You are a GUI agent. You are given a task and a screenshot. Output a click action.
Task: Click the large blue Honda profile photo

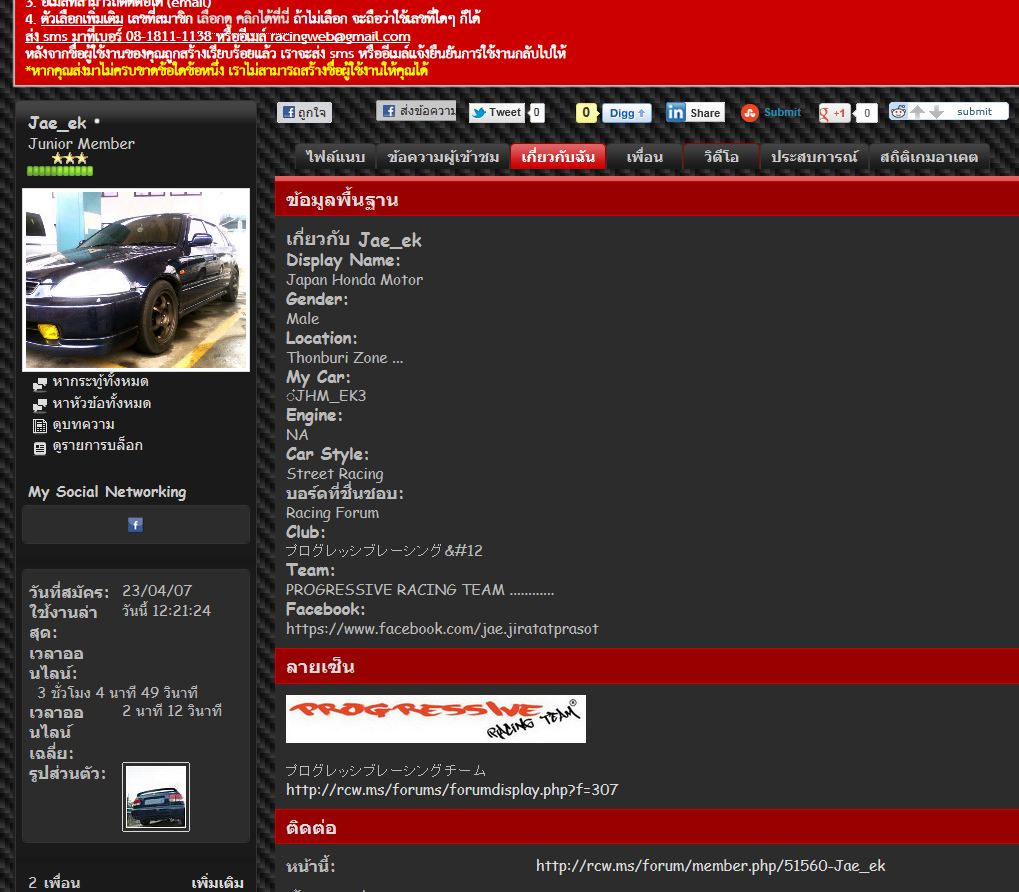[136, 280]
